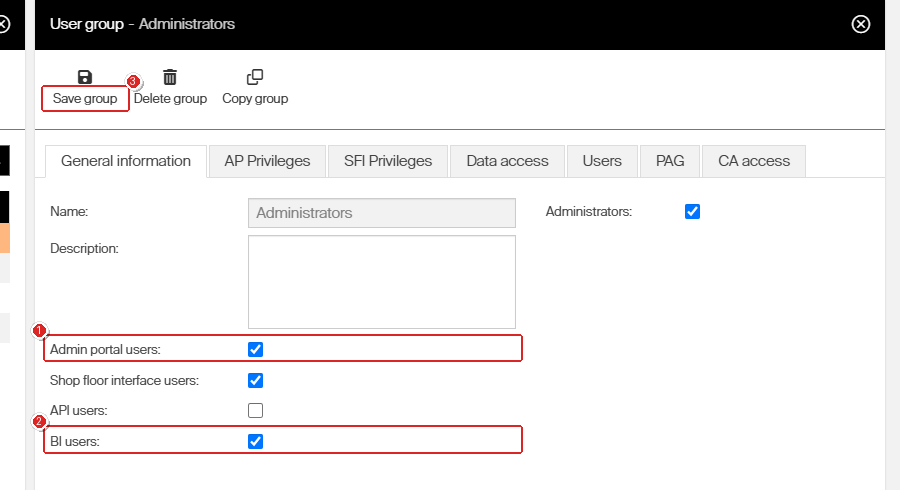Enable the API users checkbox

coord(255,411)
